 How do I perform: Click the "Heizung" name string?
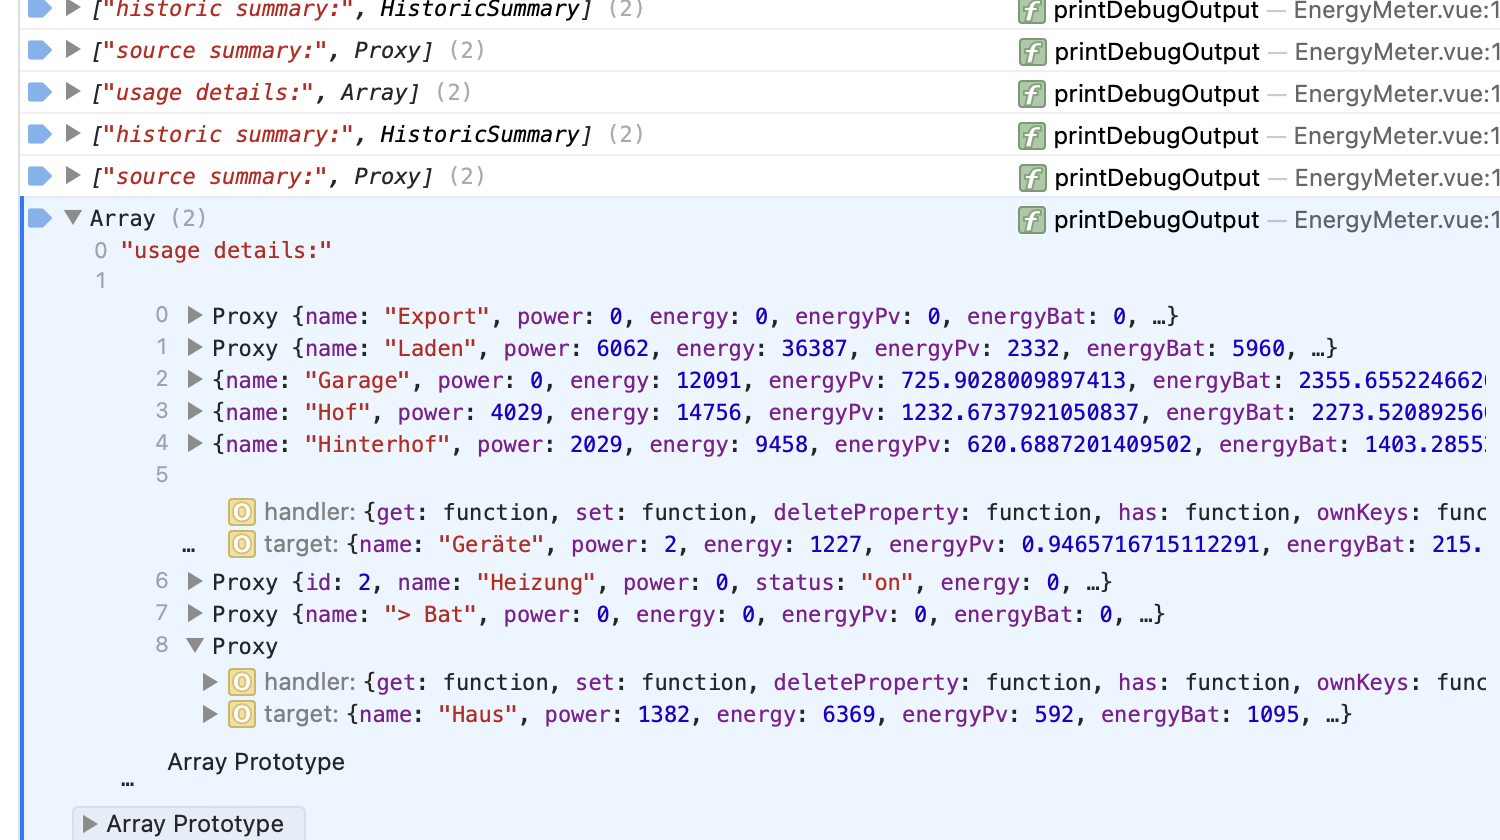click(x=536, y=582)
